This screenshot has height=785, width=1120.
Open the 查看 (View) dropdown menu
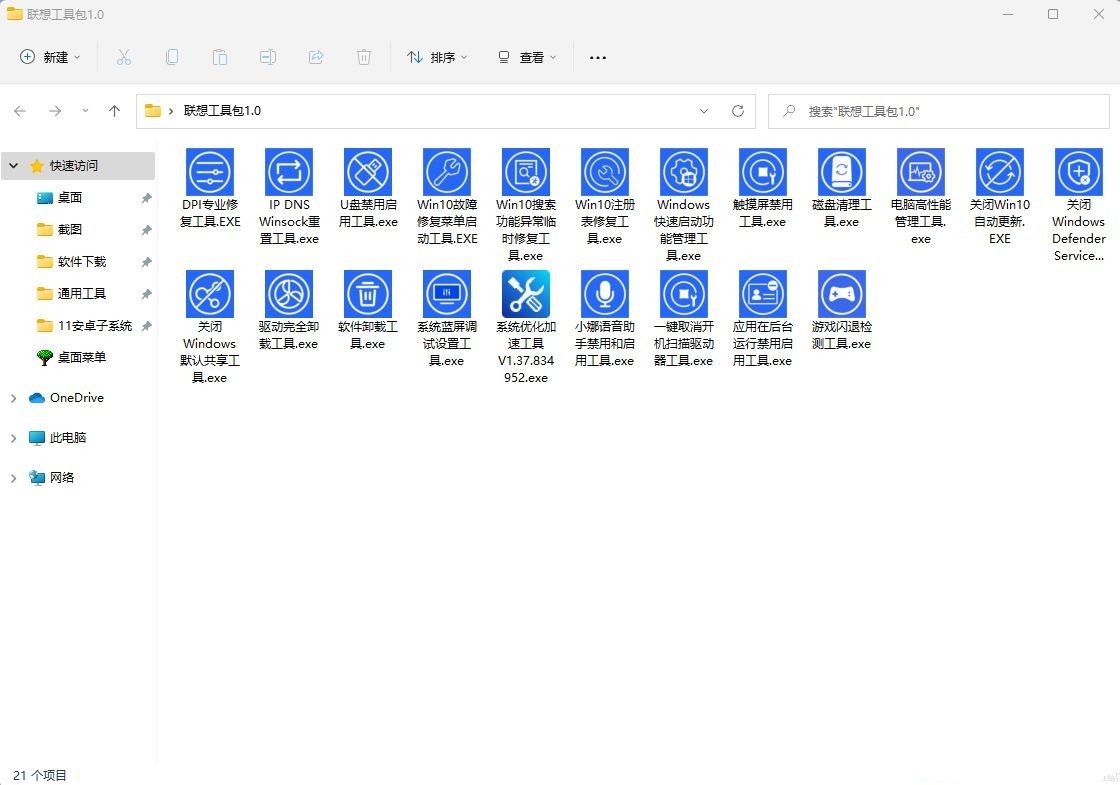526,57
